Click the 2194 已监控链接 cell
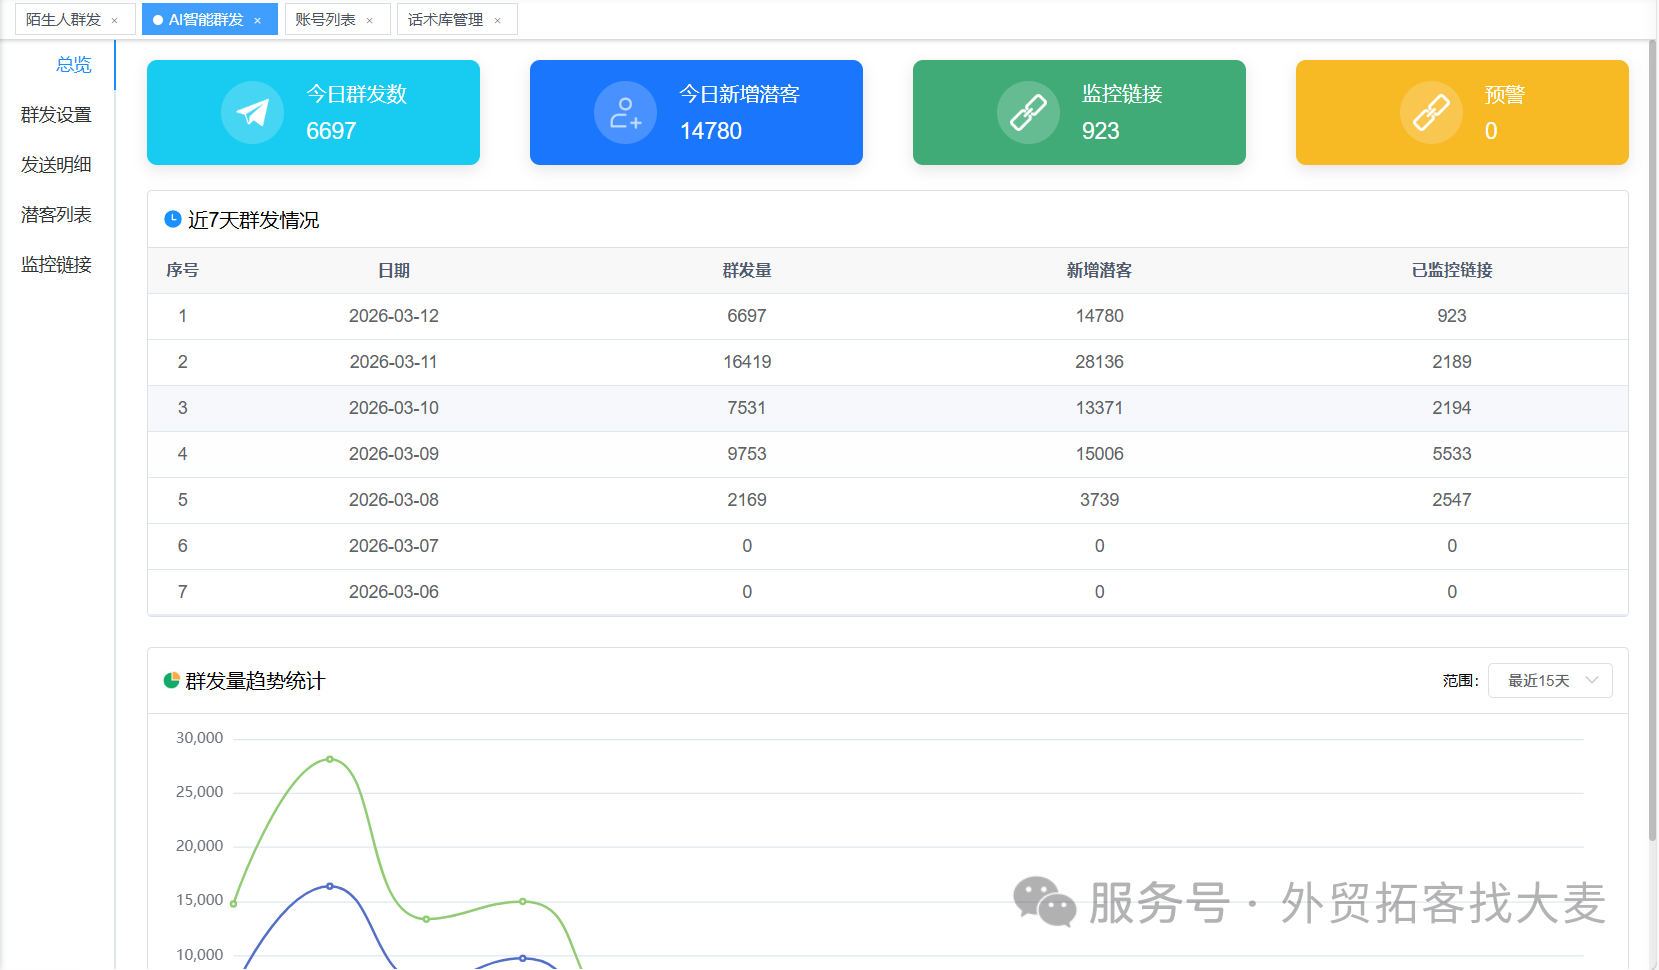This screenshot has width=1659, height=970. click(1452, 408)
